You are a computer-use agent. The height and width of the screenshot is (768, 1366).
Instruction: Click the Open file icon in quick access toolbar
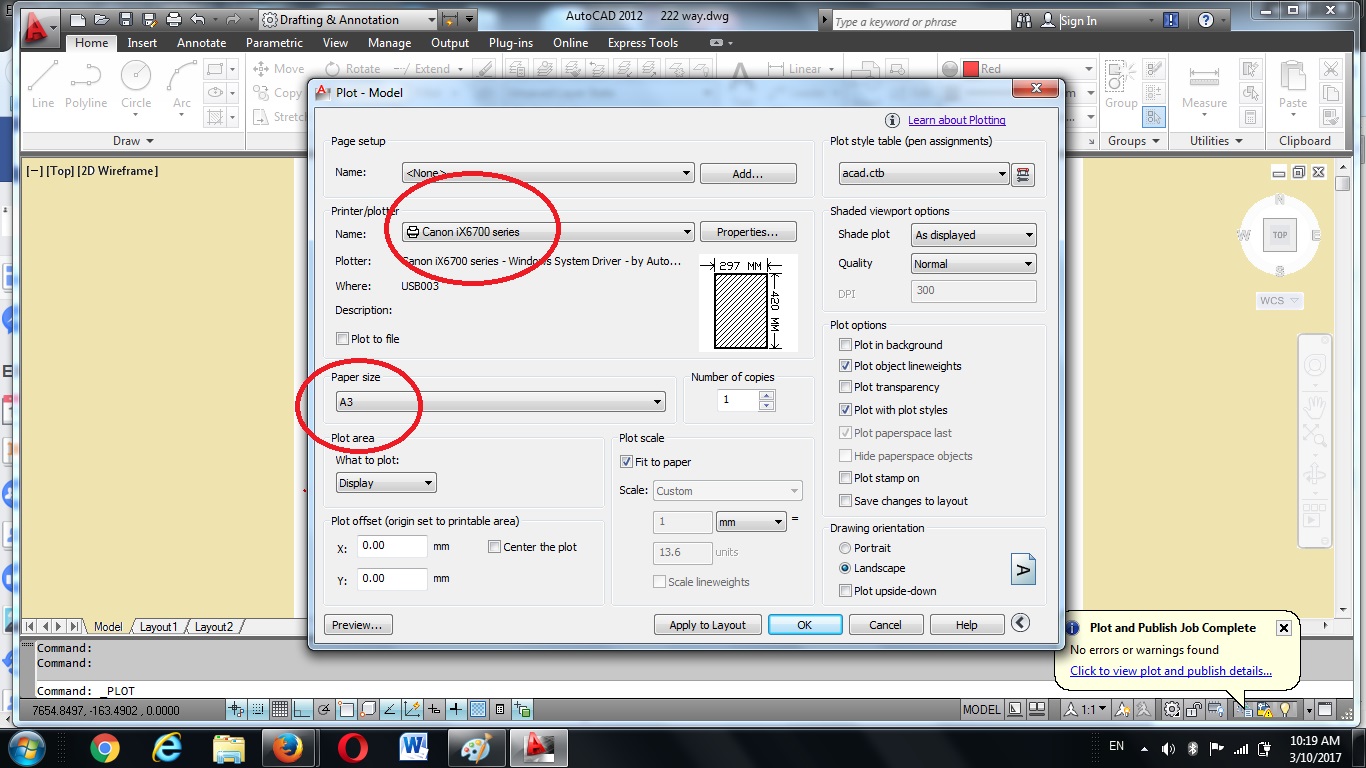point(103,19)
